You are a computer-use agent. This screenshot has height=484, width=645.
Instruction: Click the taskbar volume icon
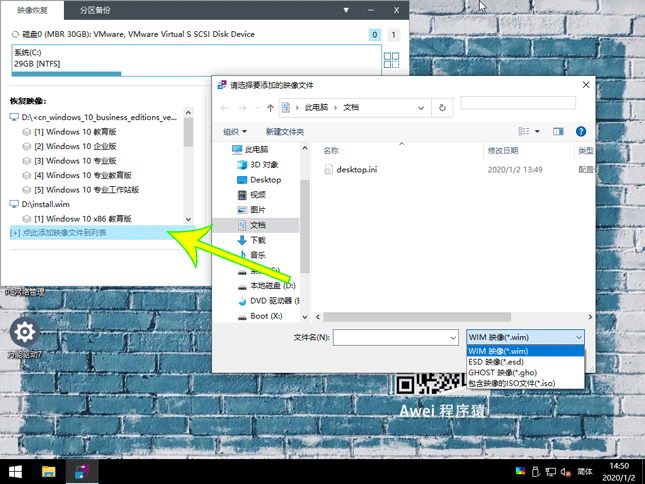pyautogui.click(x=566, y=472)
